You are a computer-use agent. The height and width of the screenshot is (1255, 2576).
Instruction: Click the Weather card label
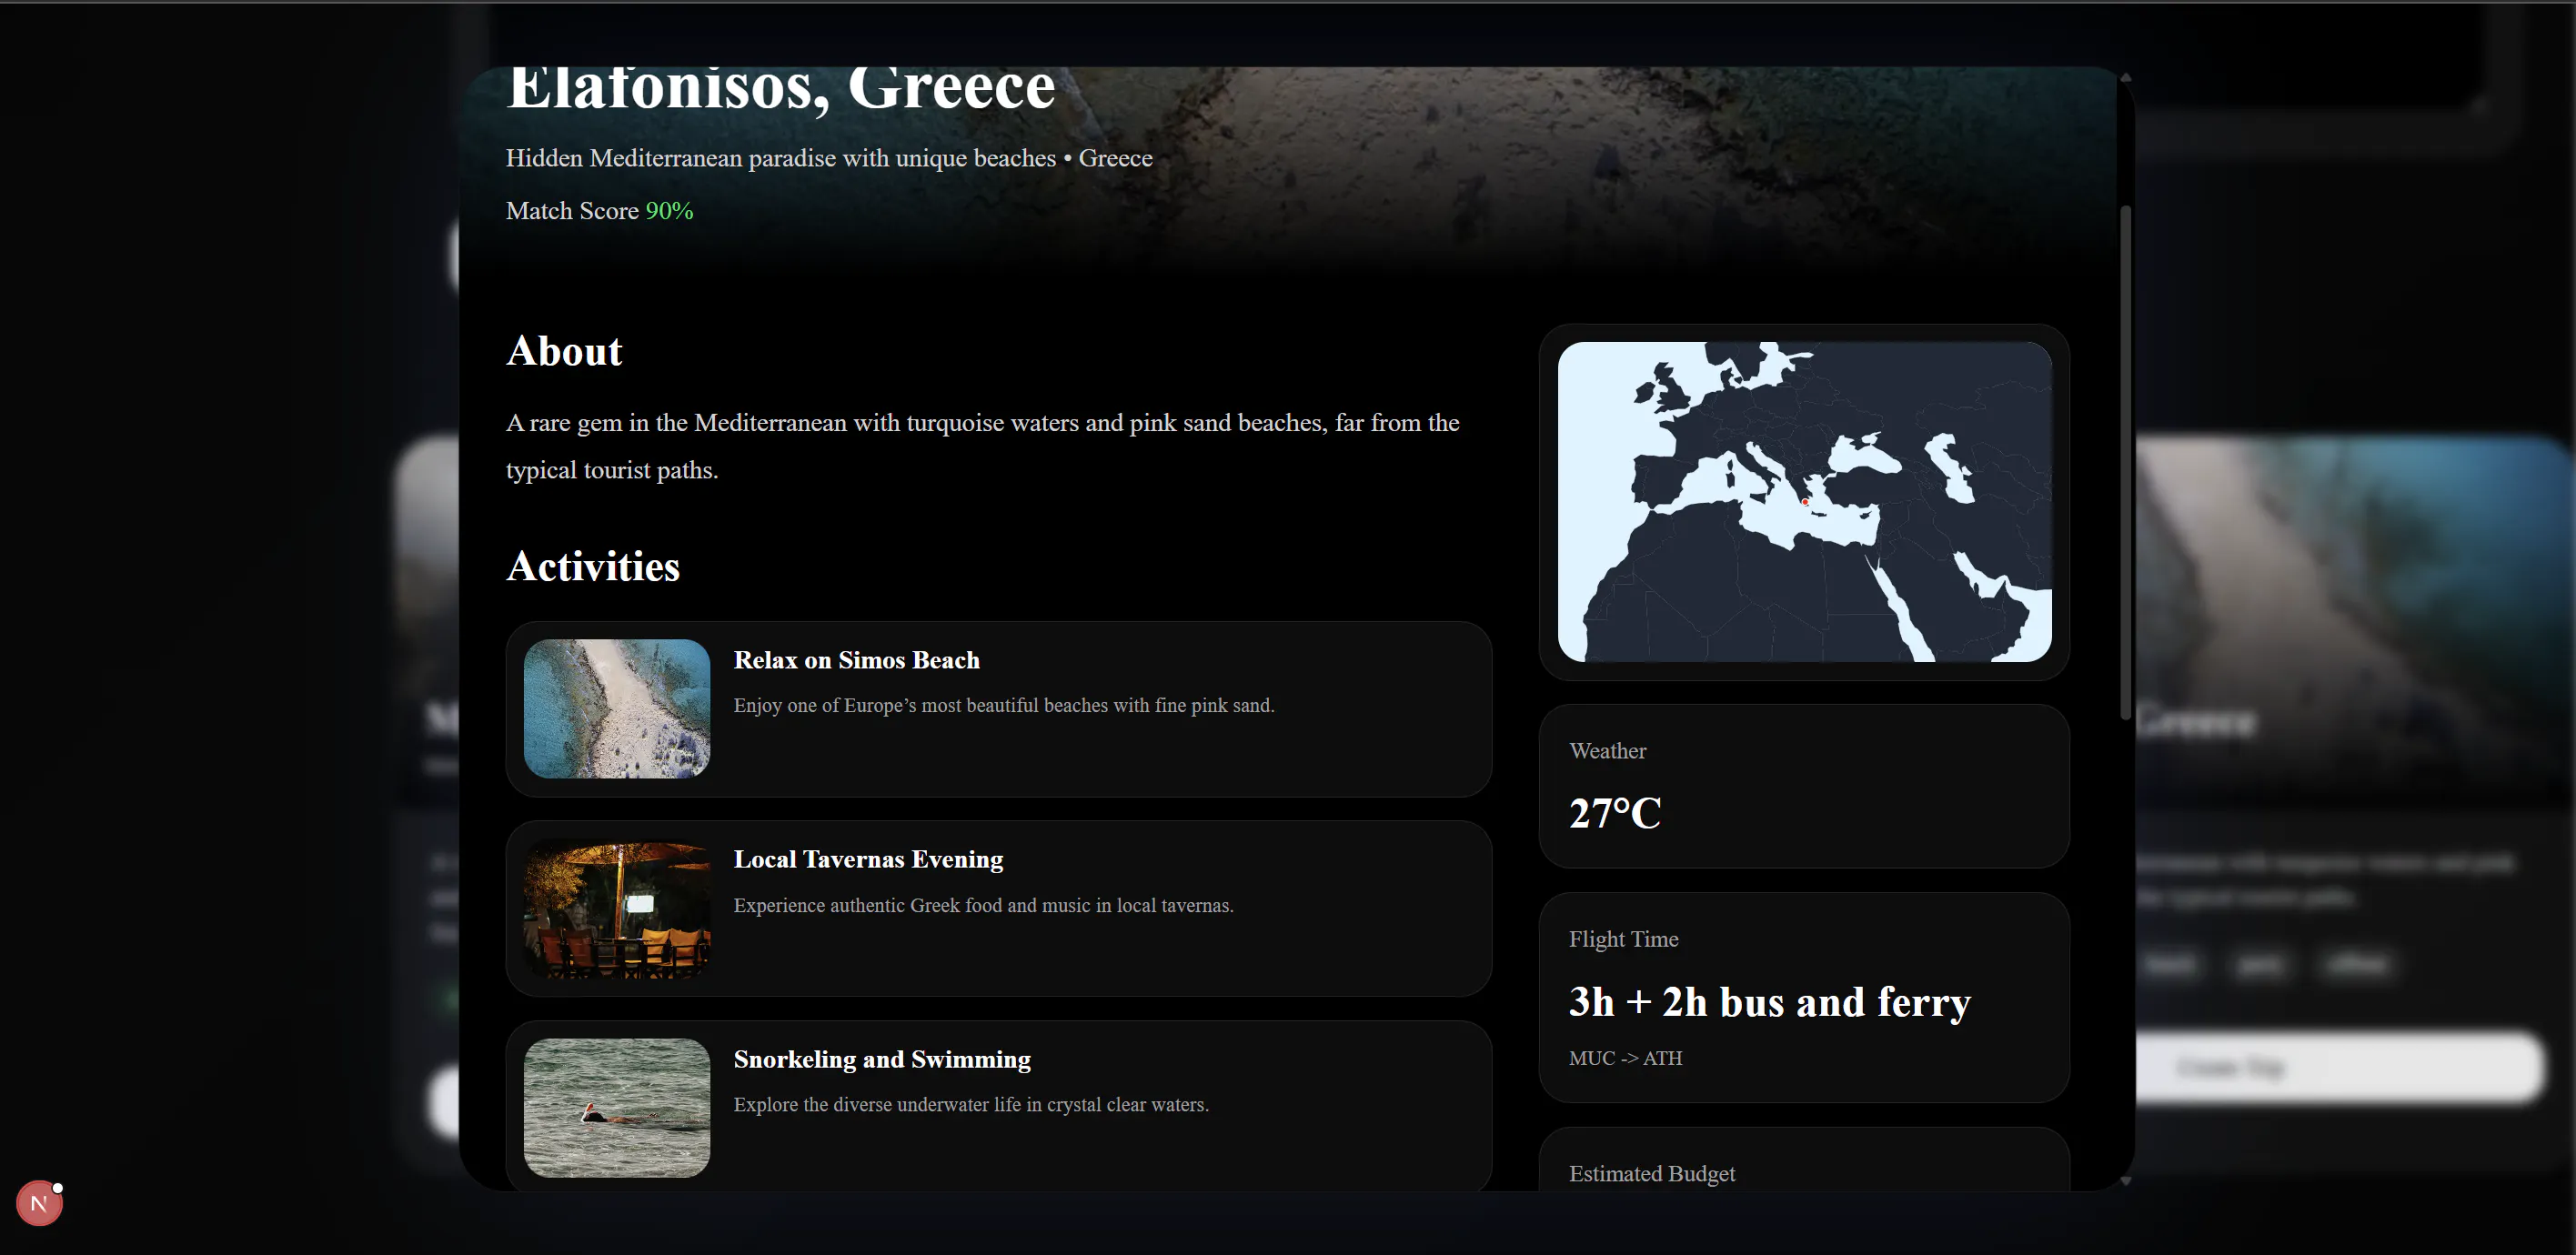click(1607, 751)
